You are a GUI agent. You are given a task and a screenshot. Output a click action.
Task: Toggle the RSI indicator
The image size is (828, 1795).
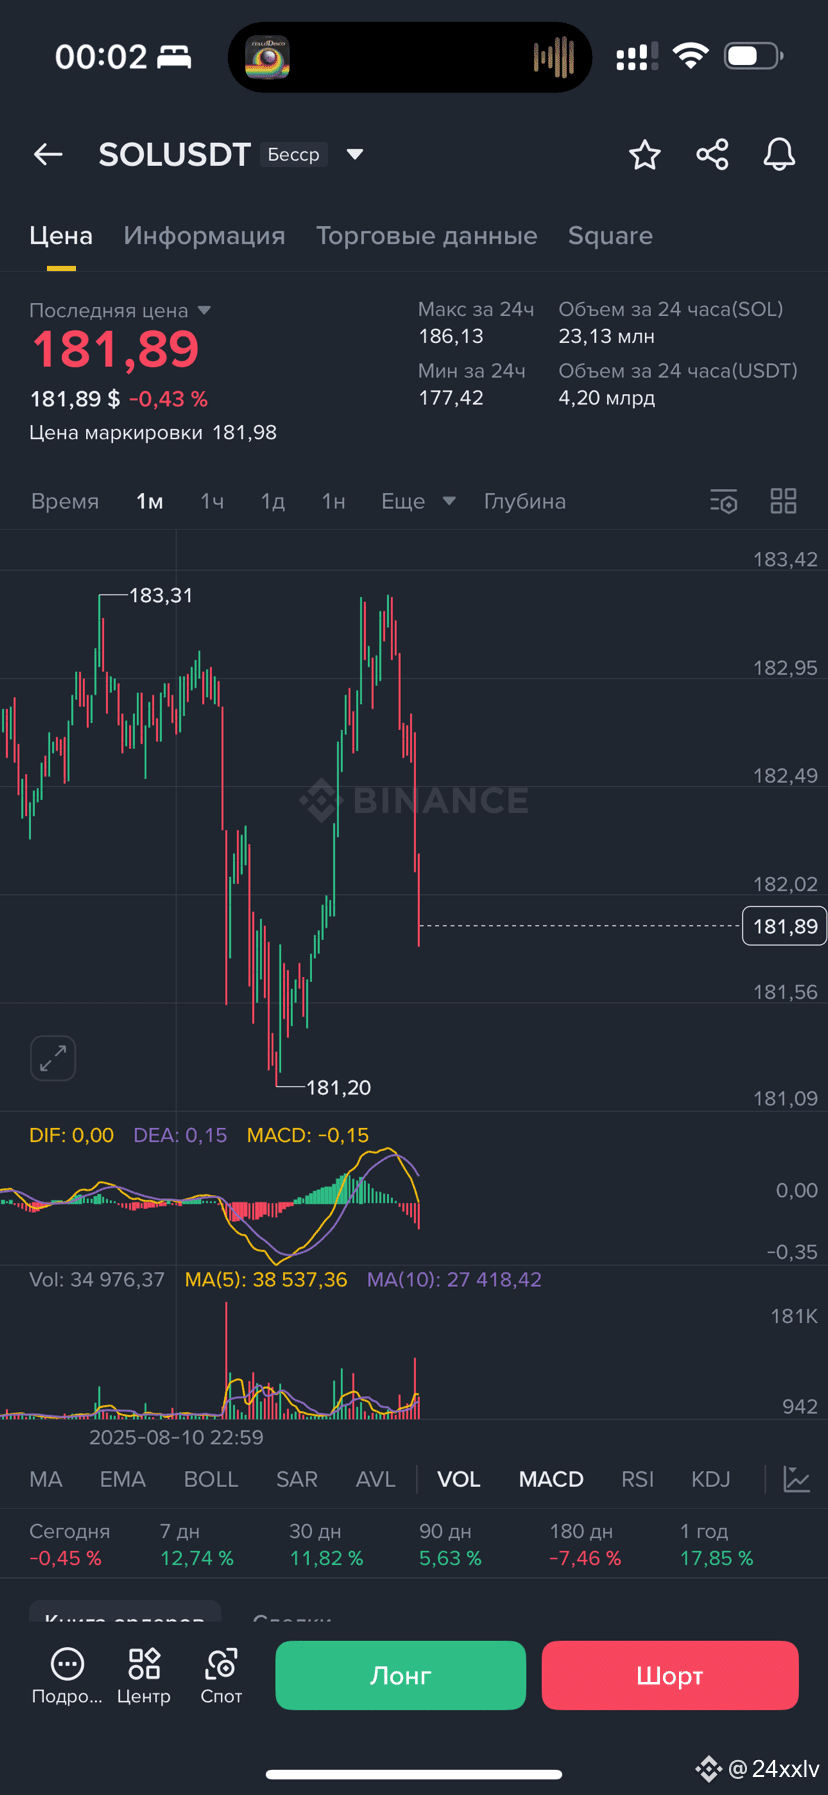click(x=638, y=1479)
